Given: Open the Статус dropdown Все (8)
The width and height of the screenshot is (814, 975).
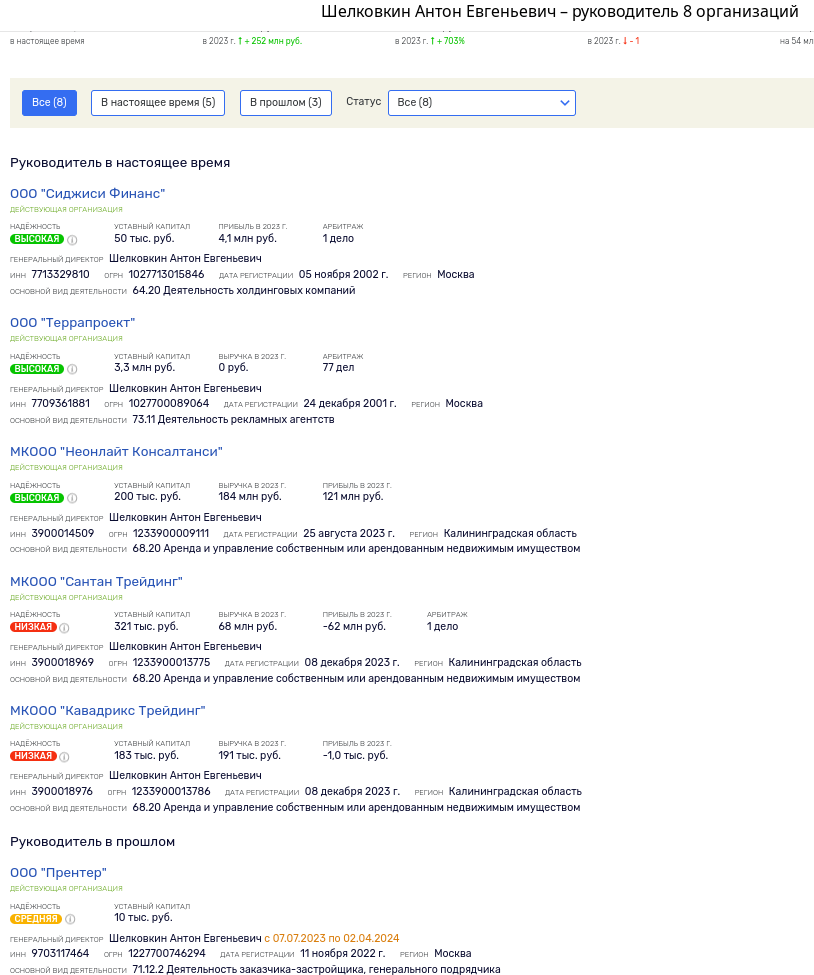Looking at the screenshot, I should [x=482, y=103].
